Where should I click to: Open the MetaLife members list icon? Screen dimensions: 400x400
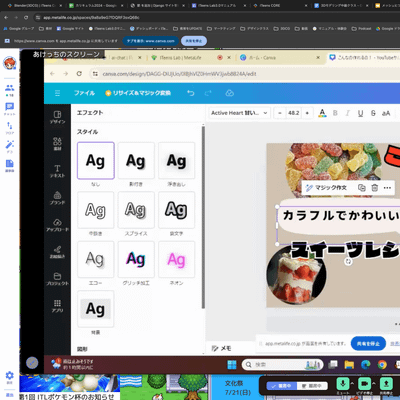[x=10, y=88]
